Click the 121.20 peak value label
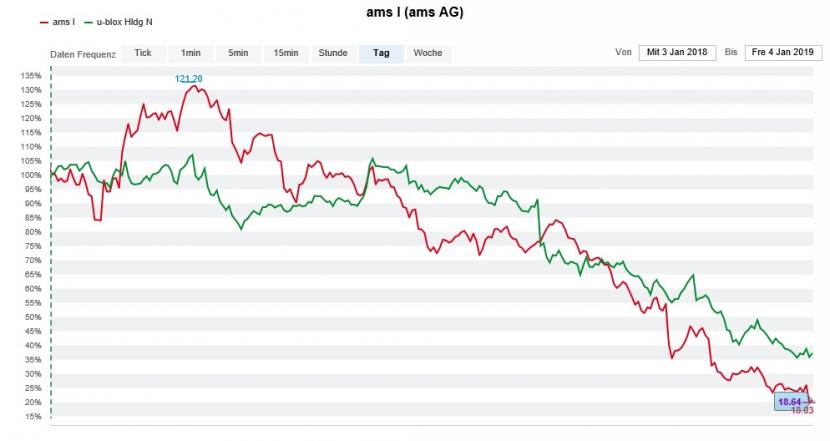Viewport: 830px width, 441px height. point(189,78)
